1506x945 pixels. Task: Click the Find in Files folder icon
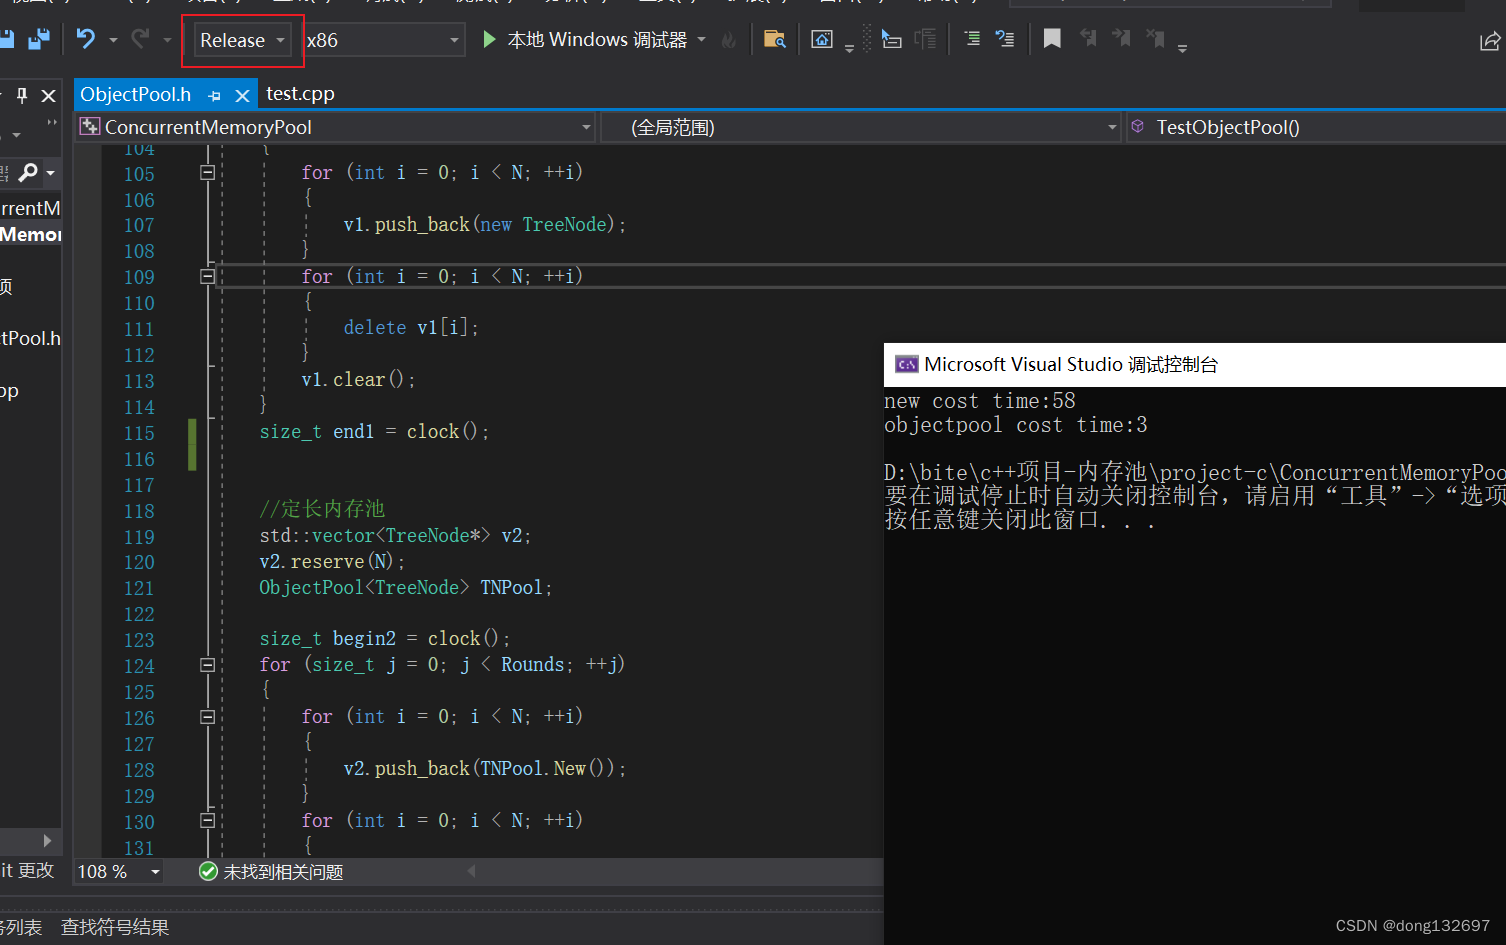click(774, 39)
